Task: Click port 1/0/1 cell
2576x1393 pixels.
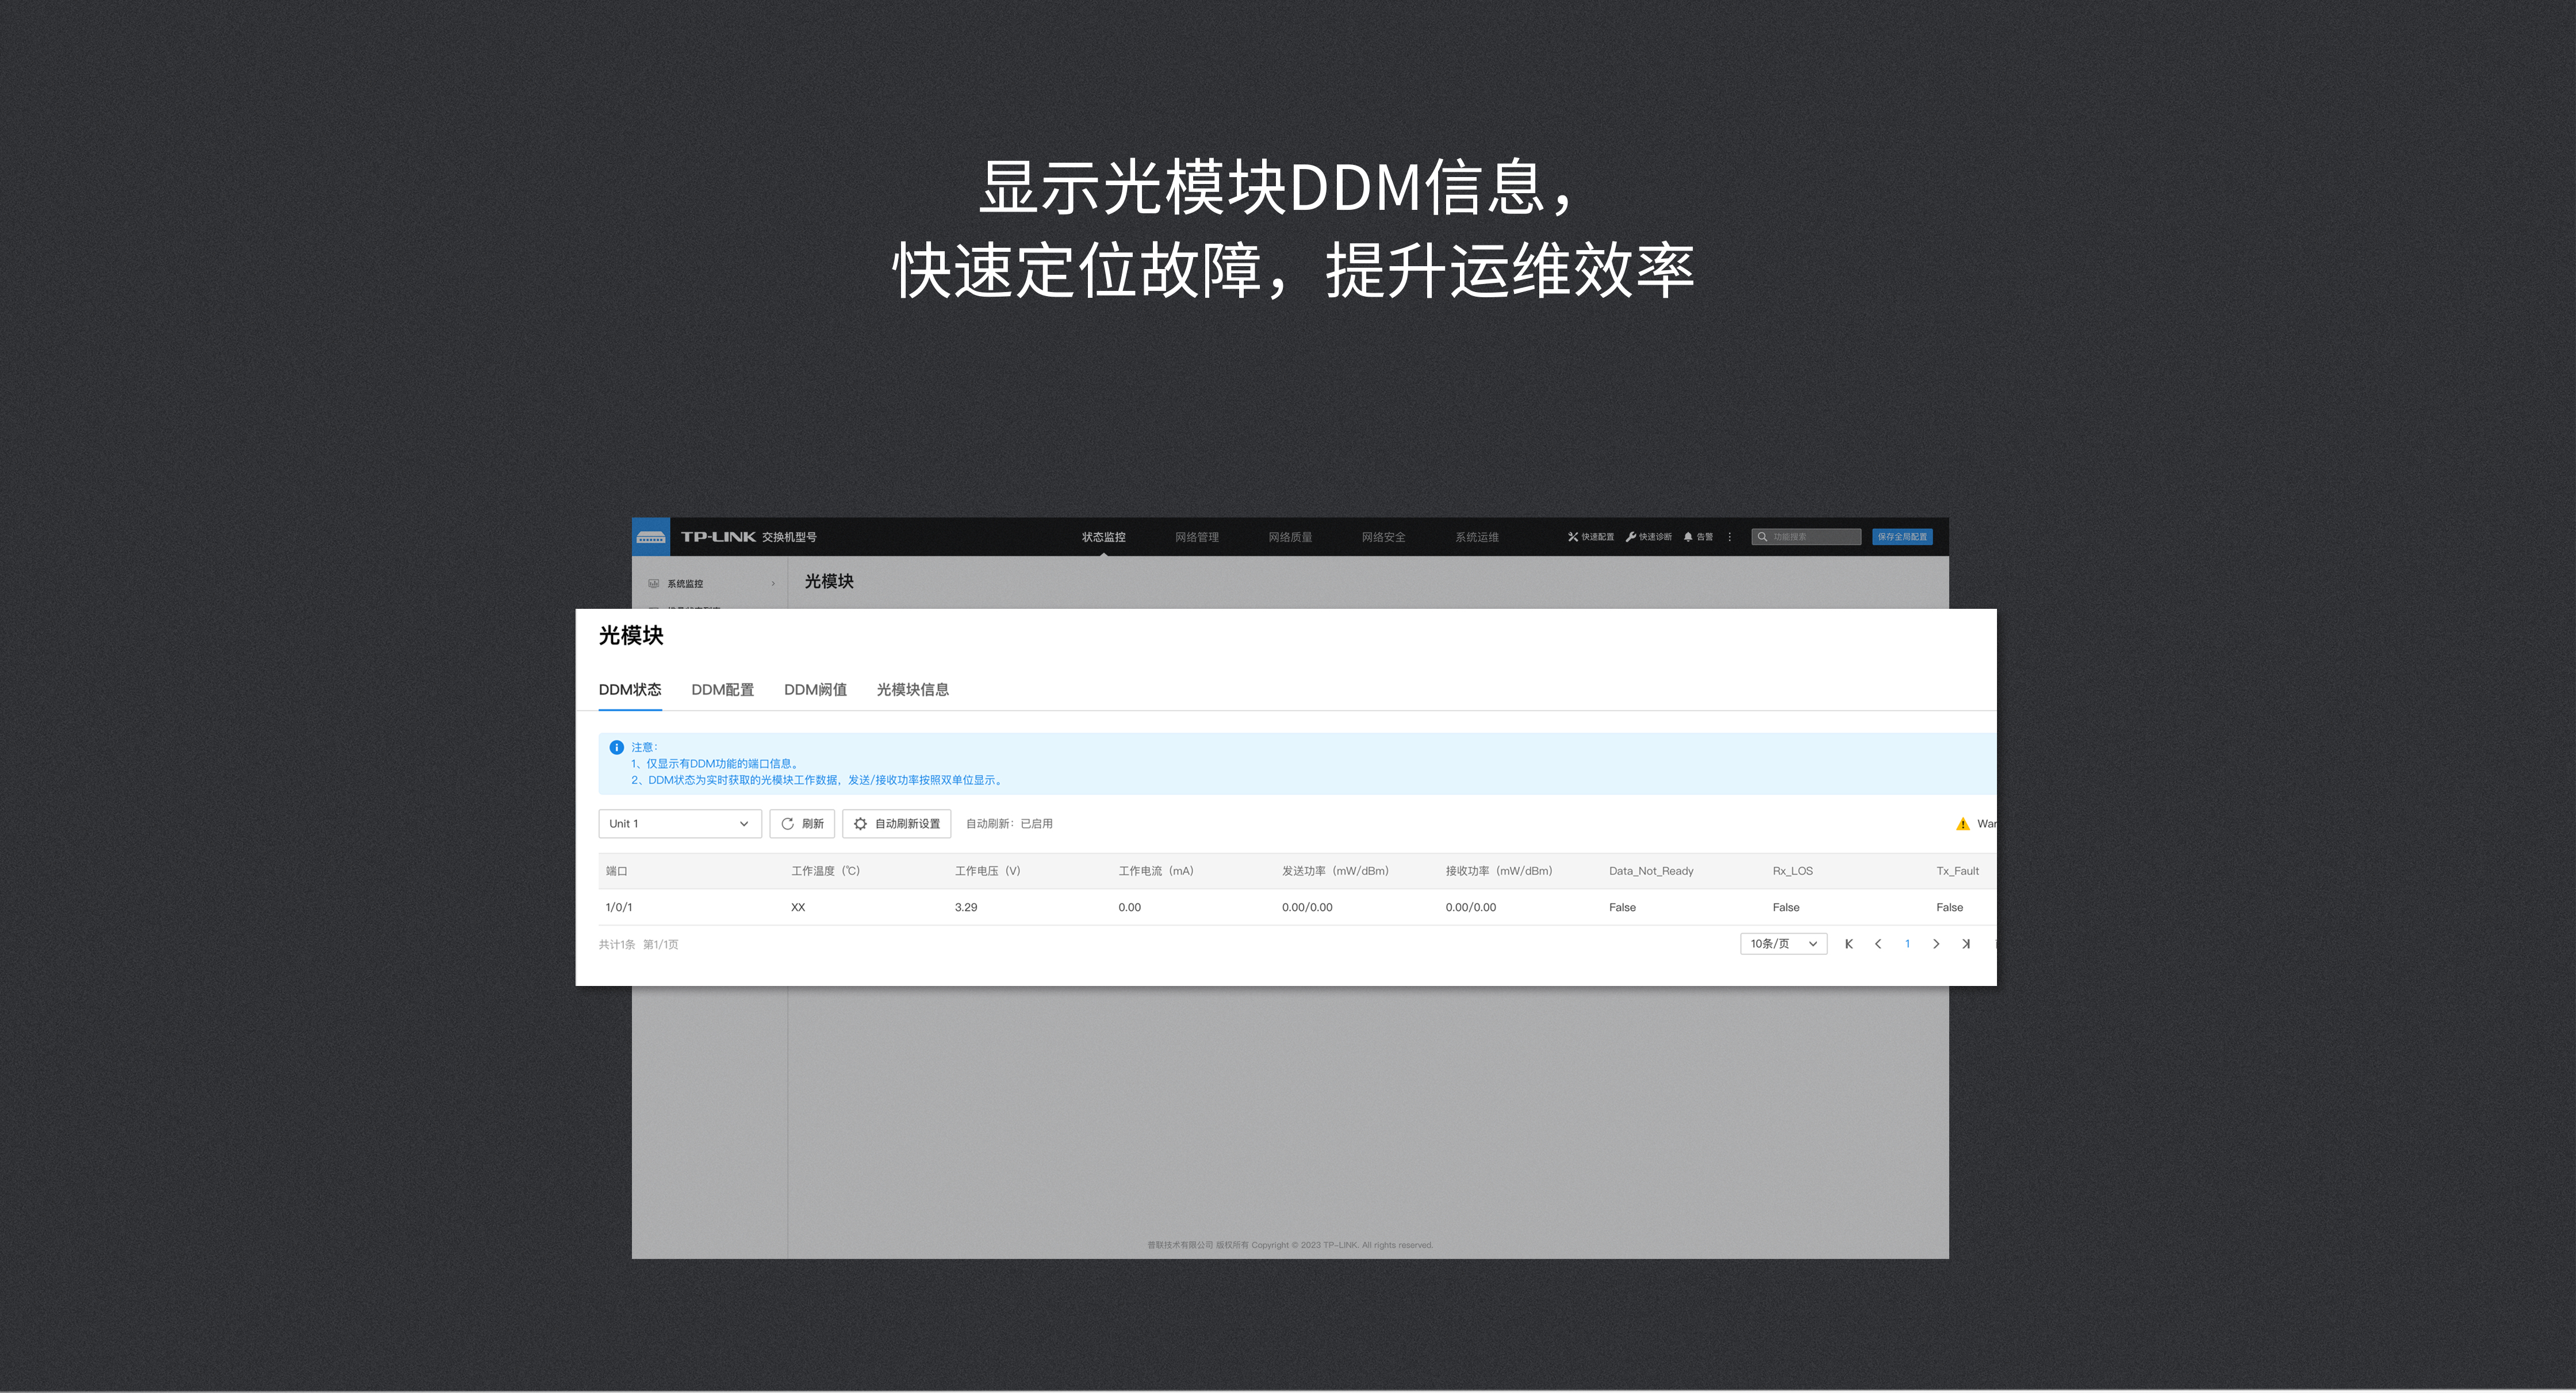Action: click(x=619, y=907)
